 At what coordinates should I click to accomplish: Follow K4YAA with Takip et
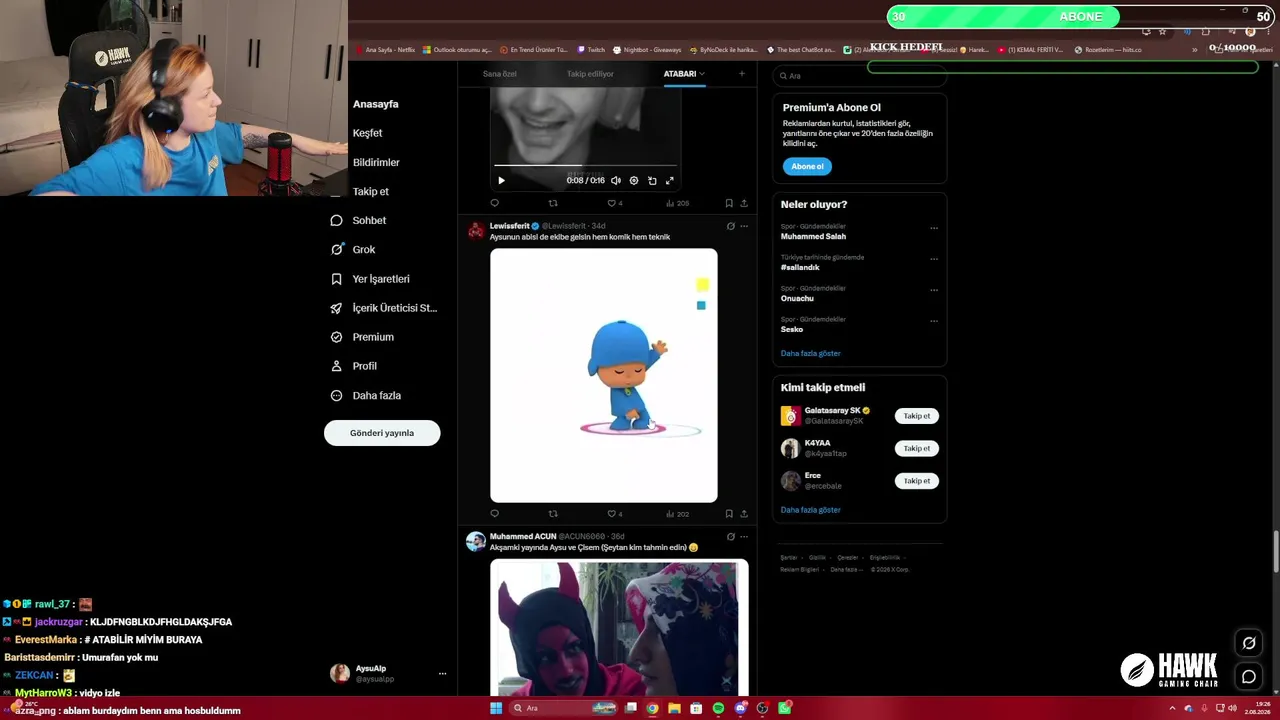[x=917, y=448]
